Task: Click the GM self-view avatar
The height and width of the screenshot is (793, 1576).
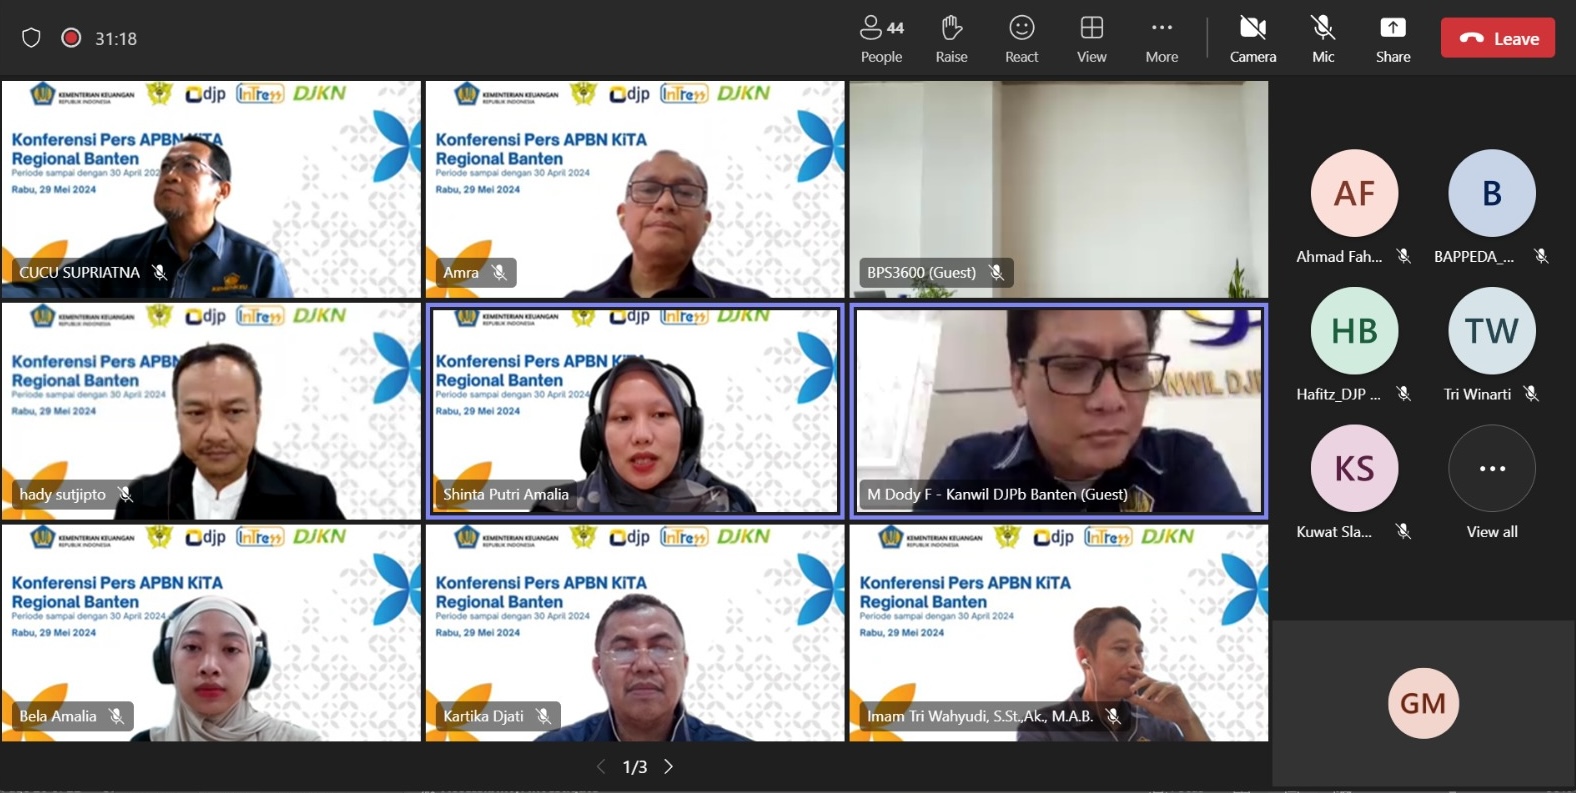Action: click(1423, 703)
